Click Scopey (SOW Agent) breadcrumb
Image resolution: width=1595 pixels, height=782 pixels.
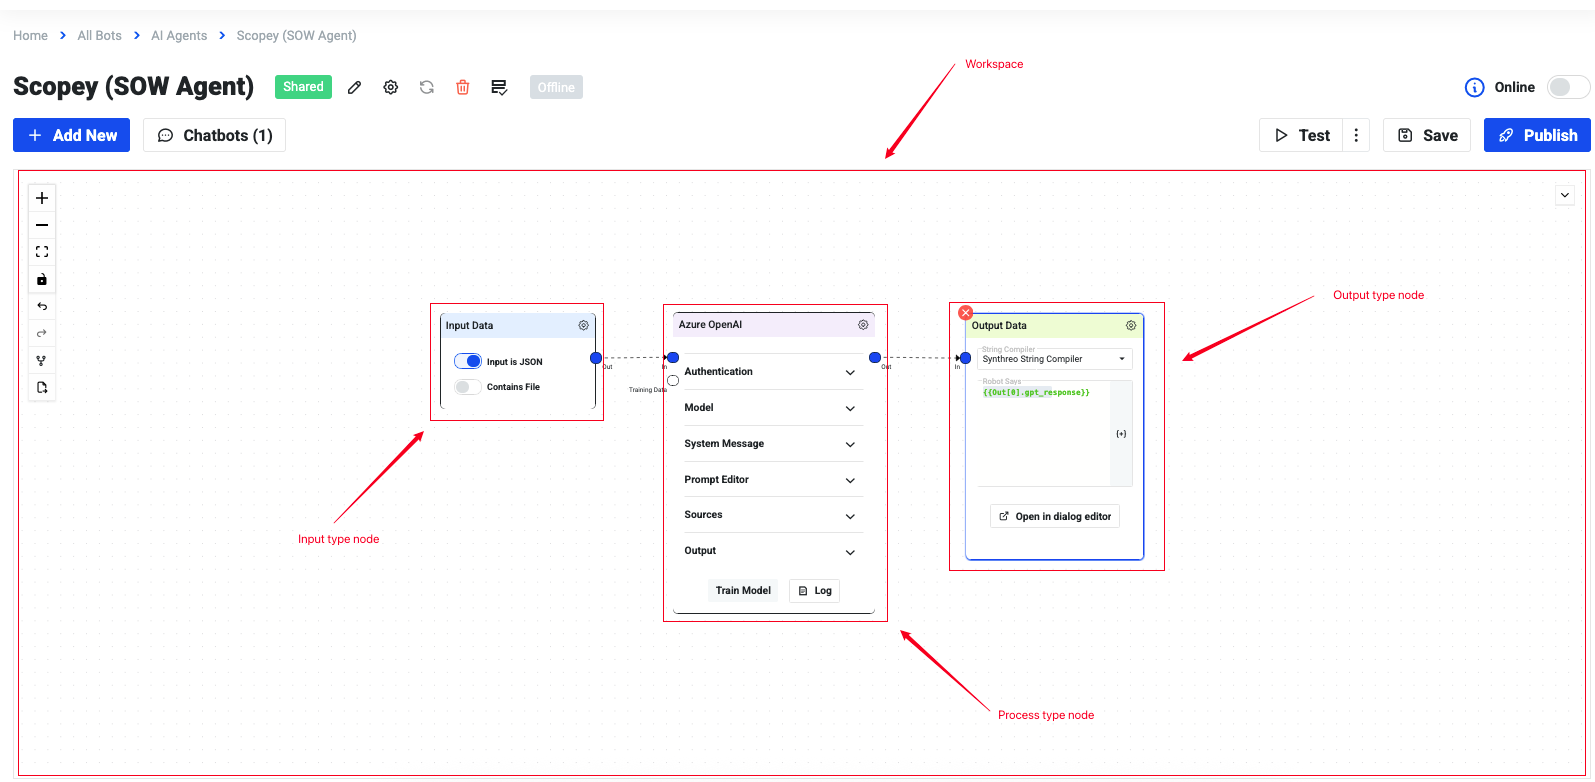(x=296, y=35)
